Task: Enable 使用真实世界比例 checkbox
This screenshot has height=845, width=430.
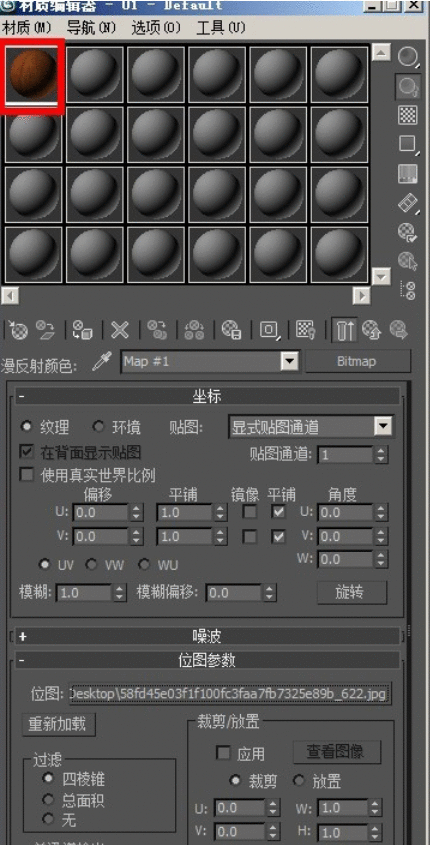Action: (x=26, y=475)
